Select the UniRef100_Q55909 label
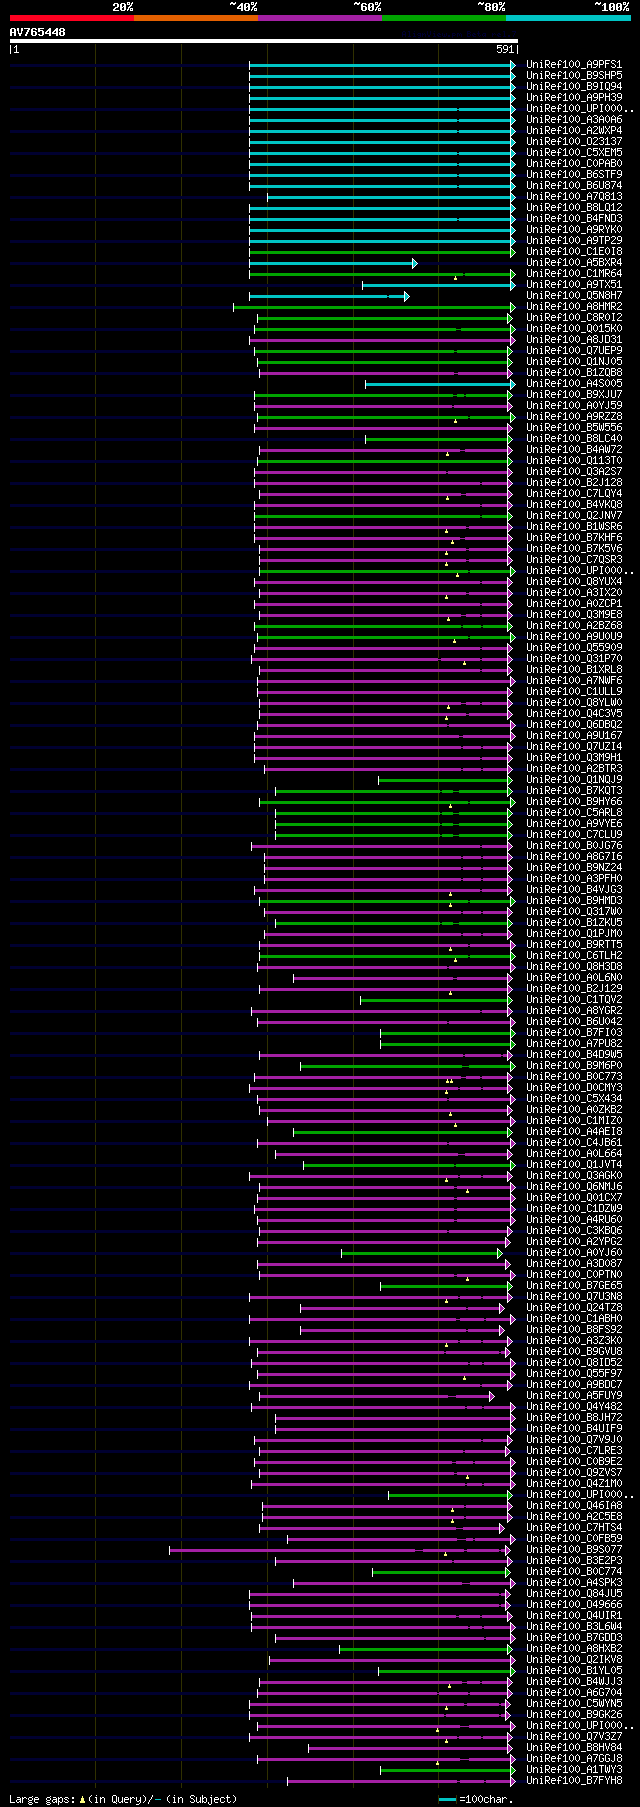Image resolution: width=640 pixels, height=1807 pixels. (x=574, y=647)
